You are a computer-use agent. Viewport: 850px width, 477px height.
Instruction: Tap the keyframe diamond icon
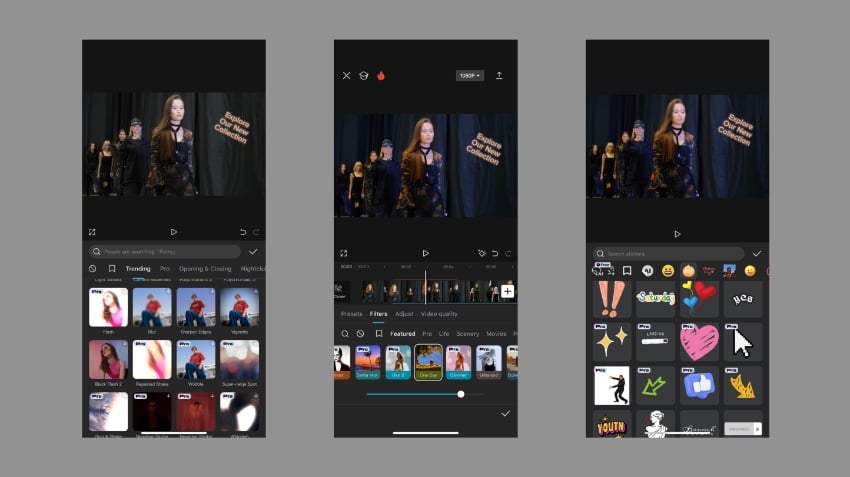481,253
